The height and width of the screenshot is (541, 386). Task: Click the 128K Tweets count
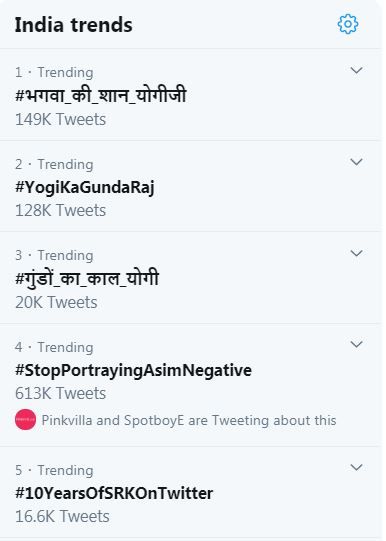(60, 210)
